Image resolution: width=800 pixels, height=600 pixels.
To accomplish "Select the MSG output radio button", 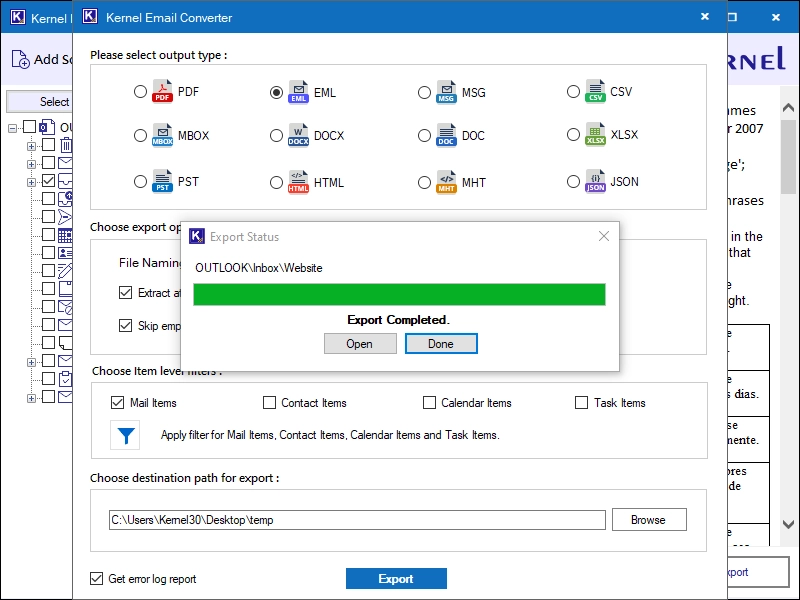I will (424, 92).
